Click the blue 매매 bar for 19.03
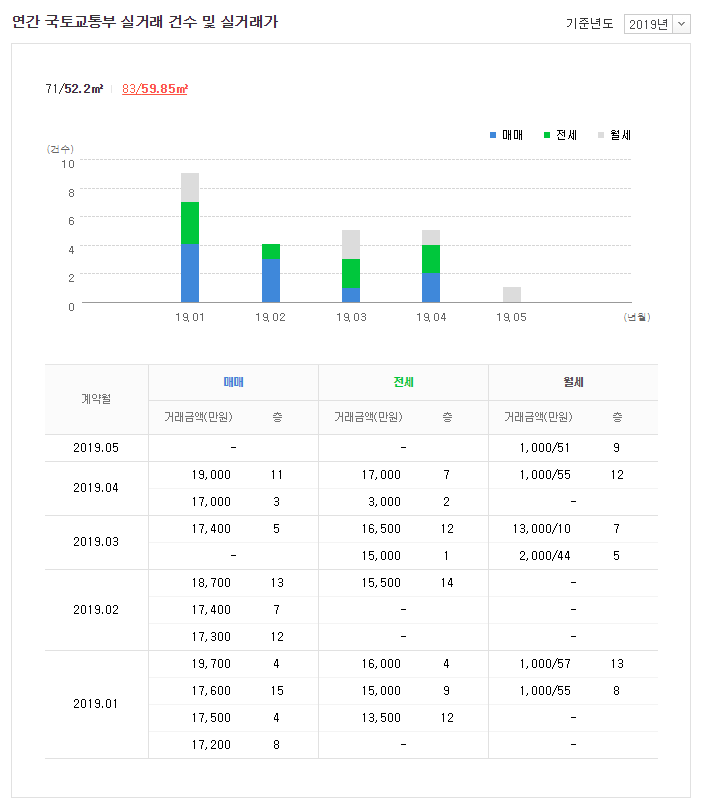This screenshot has height=810, width=701. pos(351,294)
